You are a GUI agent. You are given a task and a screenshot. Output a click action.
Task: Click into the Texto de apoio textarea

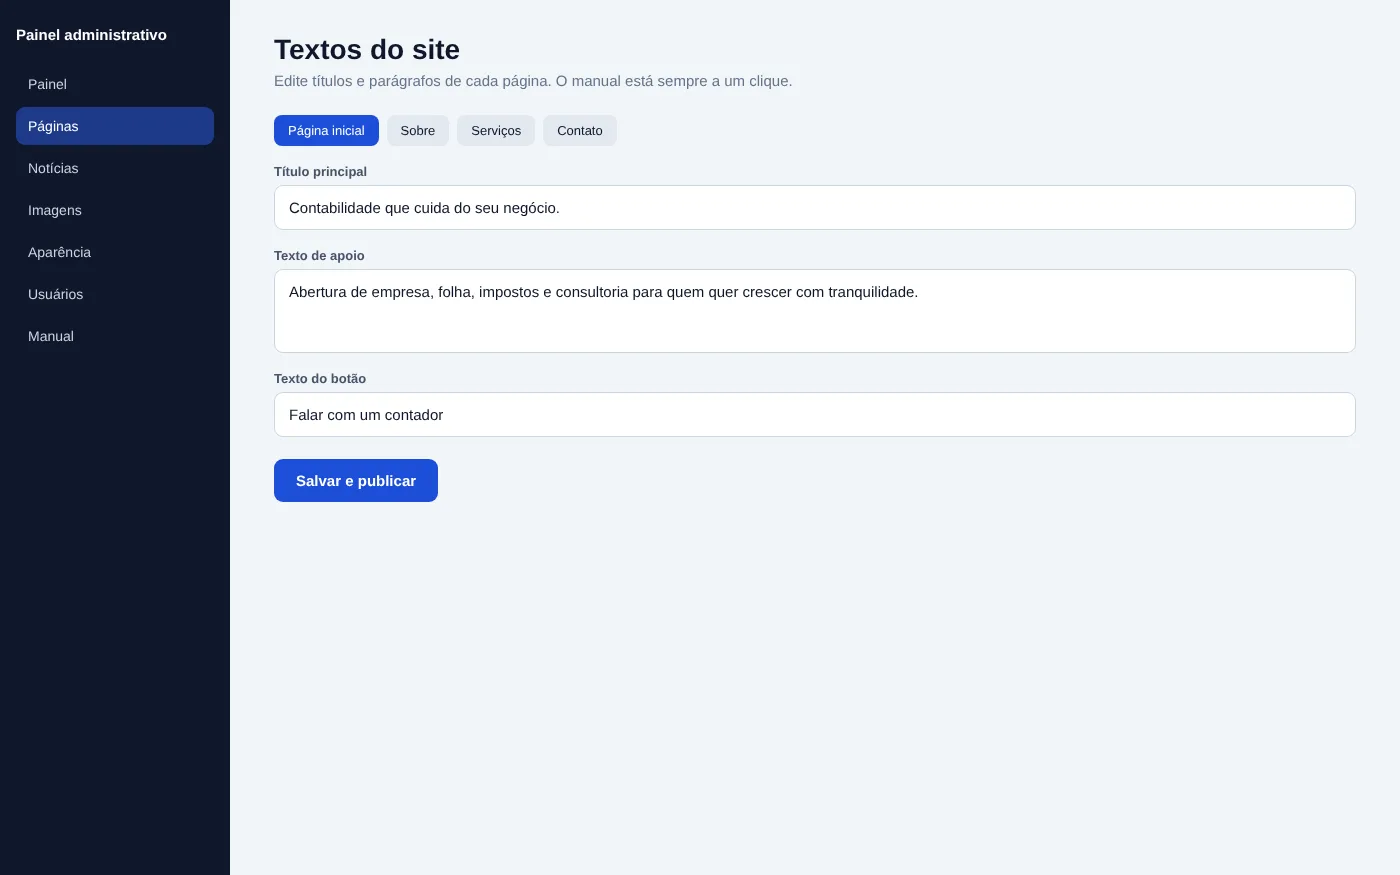click(815, 311)
